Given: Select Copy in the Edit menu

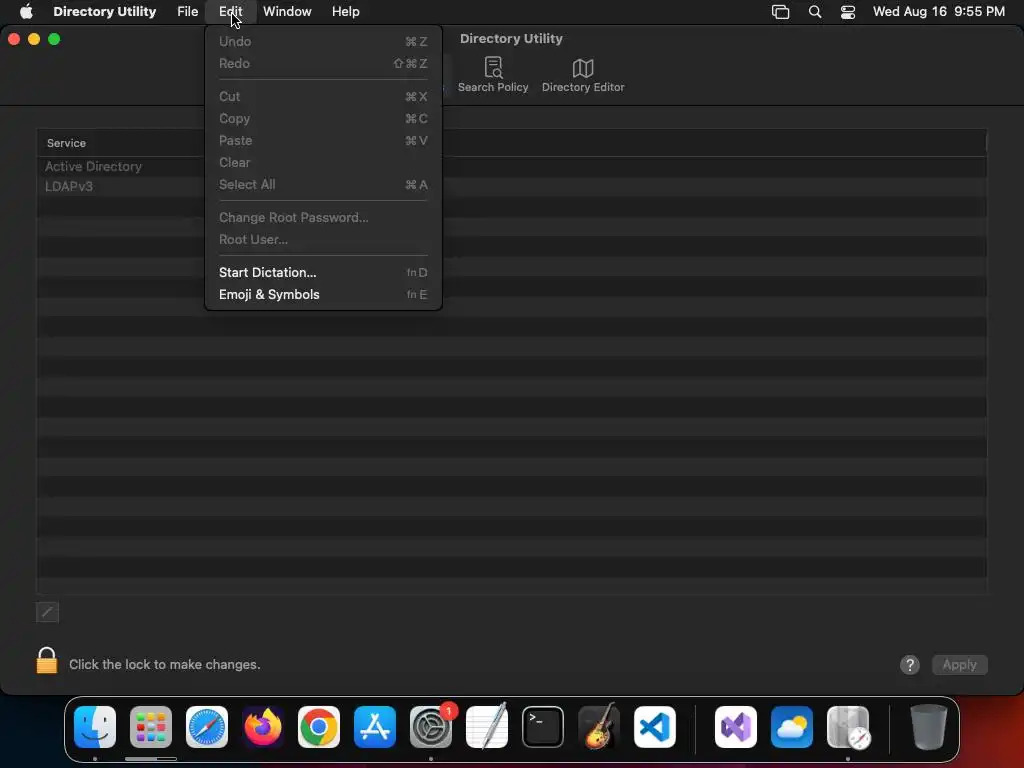Looking at the screenshot, I should tap(323, 118).
